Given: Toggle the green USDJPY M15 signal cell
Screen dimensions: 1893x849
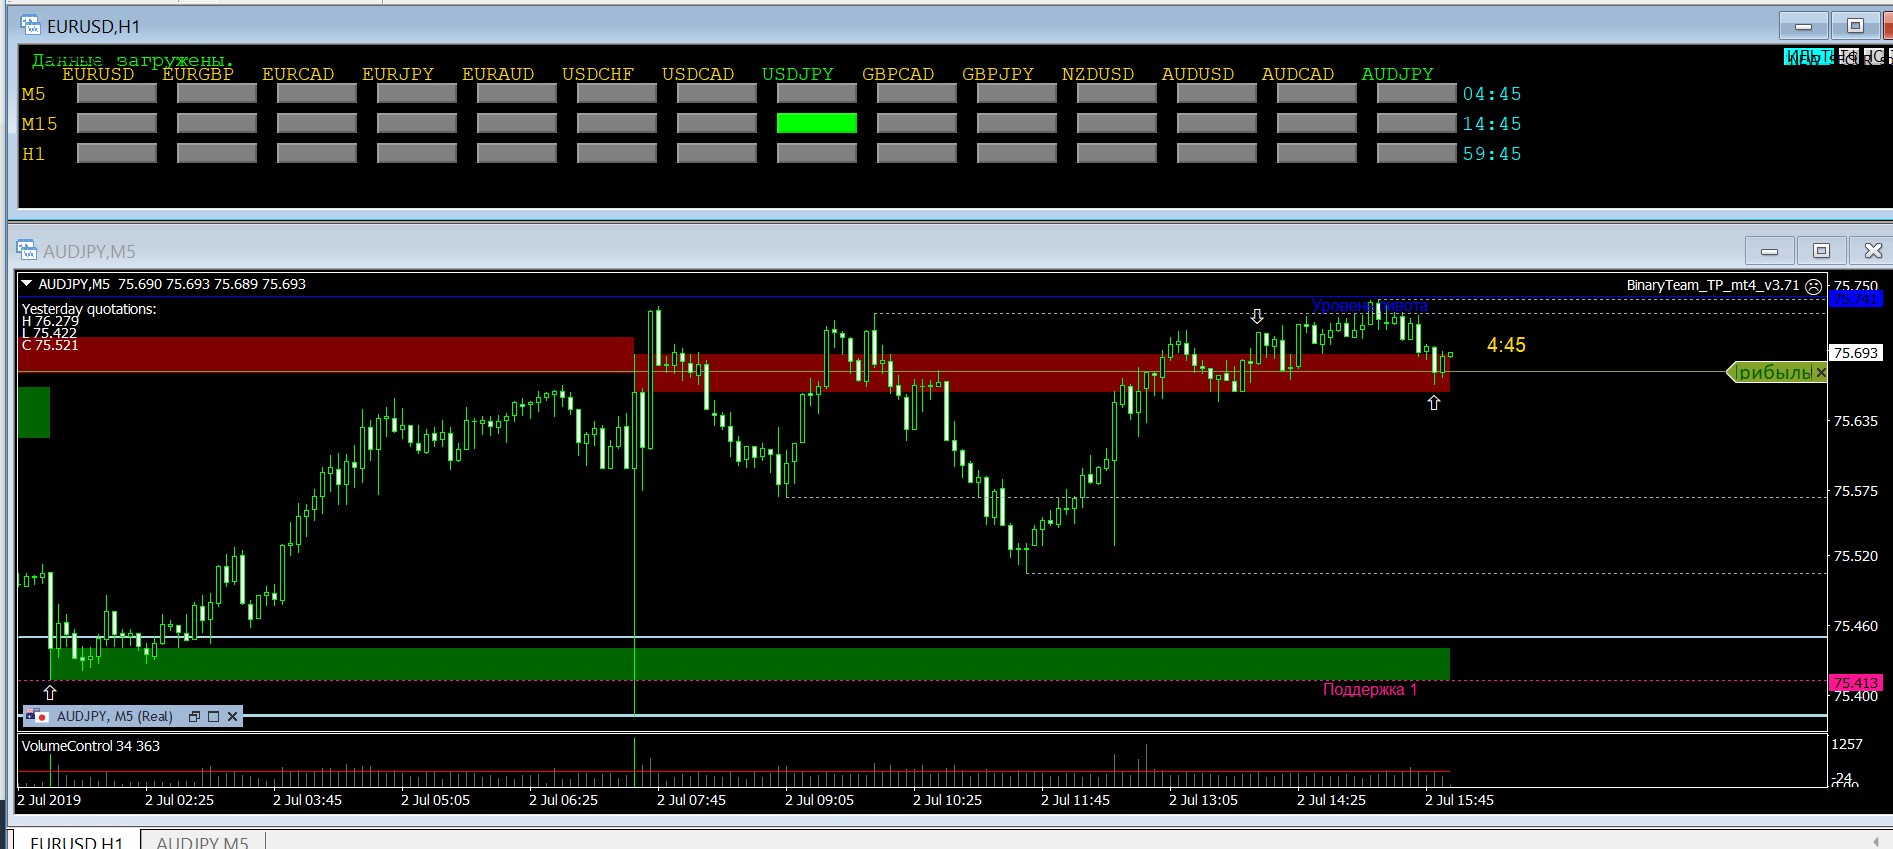Looking at the screenshot, I should point(816,123).
